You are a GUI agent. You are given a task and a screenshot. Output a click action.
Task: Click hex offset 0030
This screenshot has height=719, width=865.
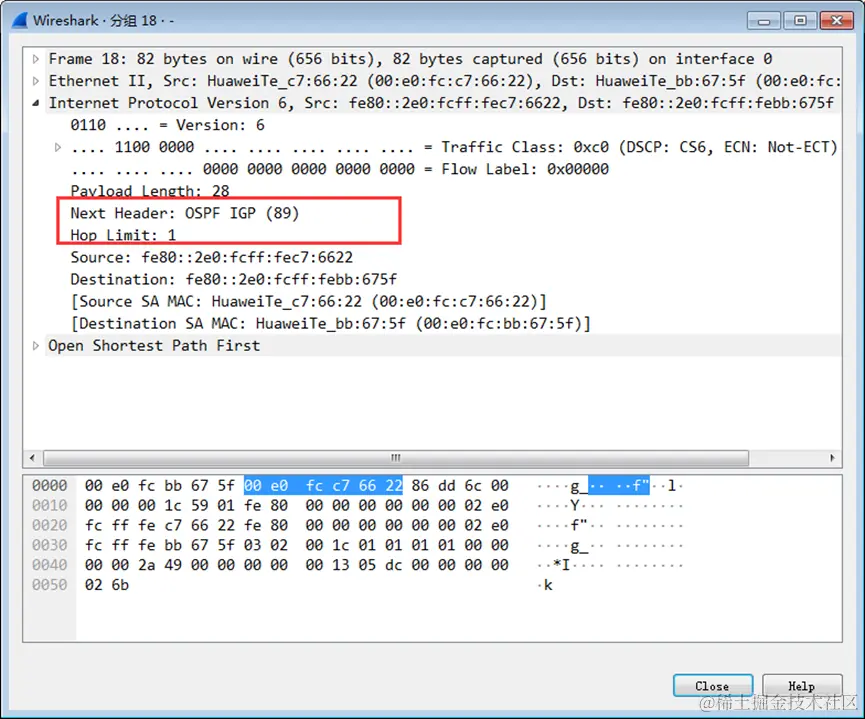click(x=50, y=545)
